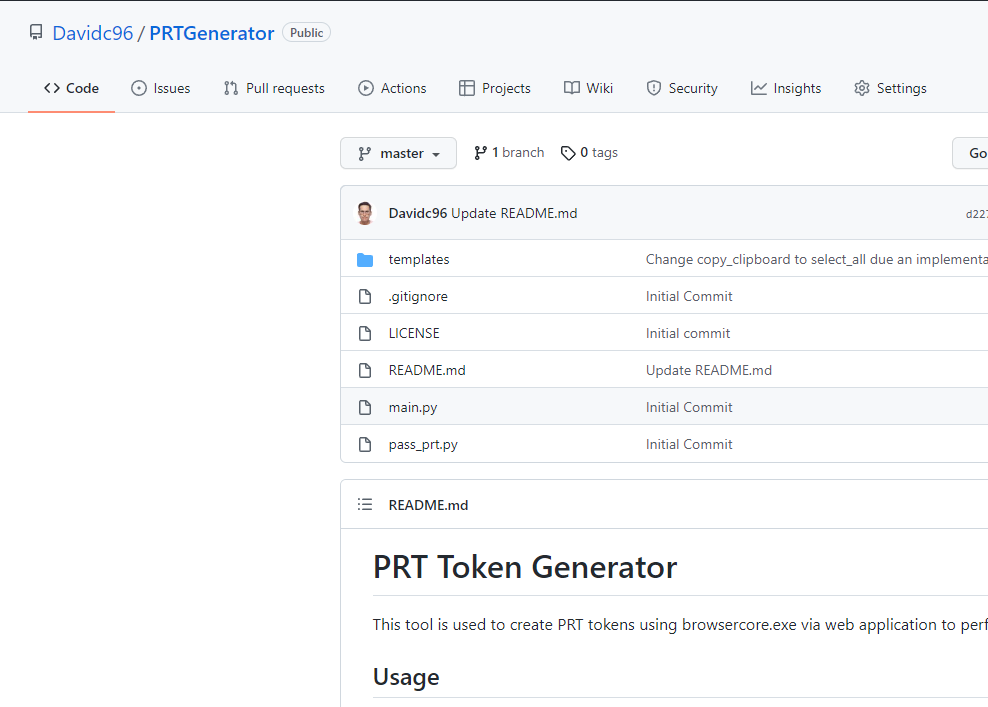
Task: Open repository Settings tab
Action: coord(890,88)
